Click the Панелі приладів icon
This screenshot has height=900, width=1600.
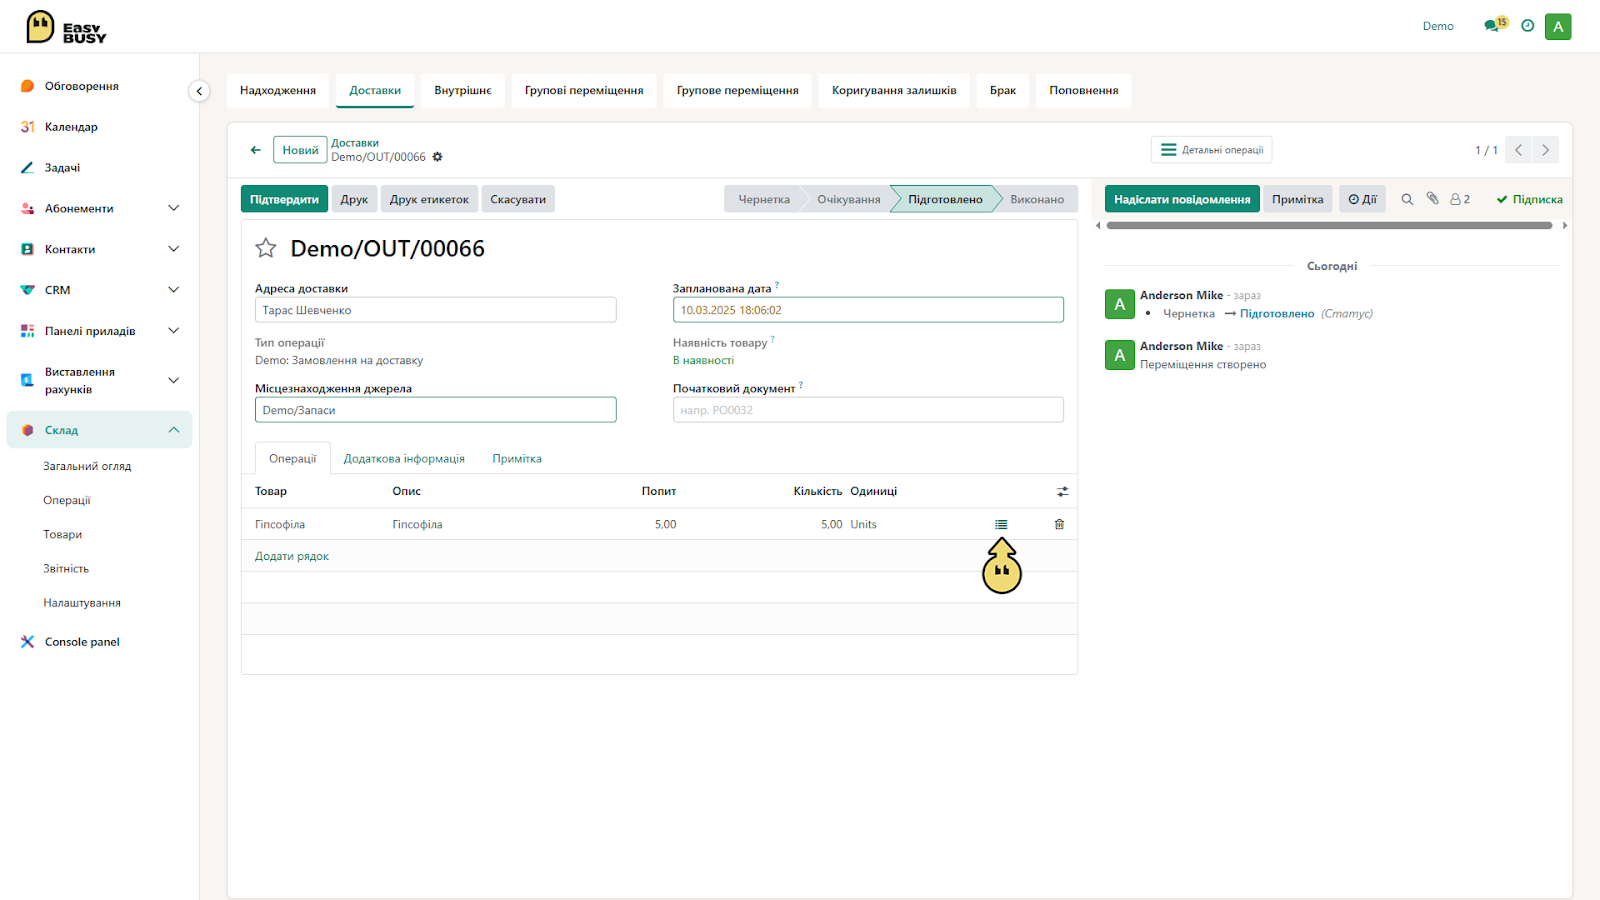point(27,331)
